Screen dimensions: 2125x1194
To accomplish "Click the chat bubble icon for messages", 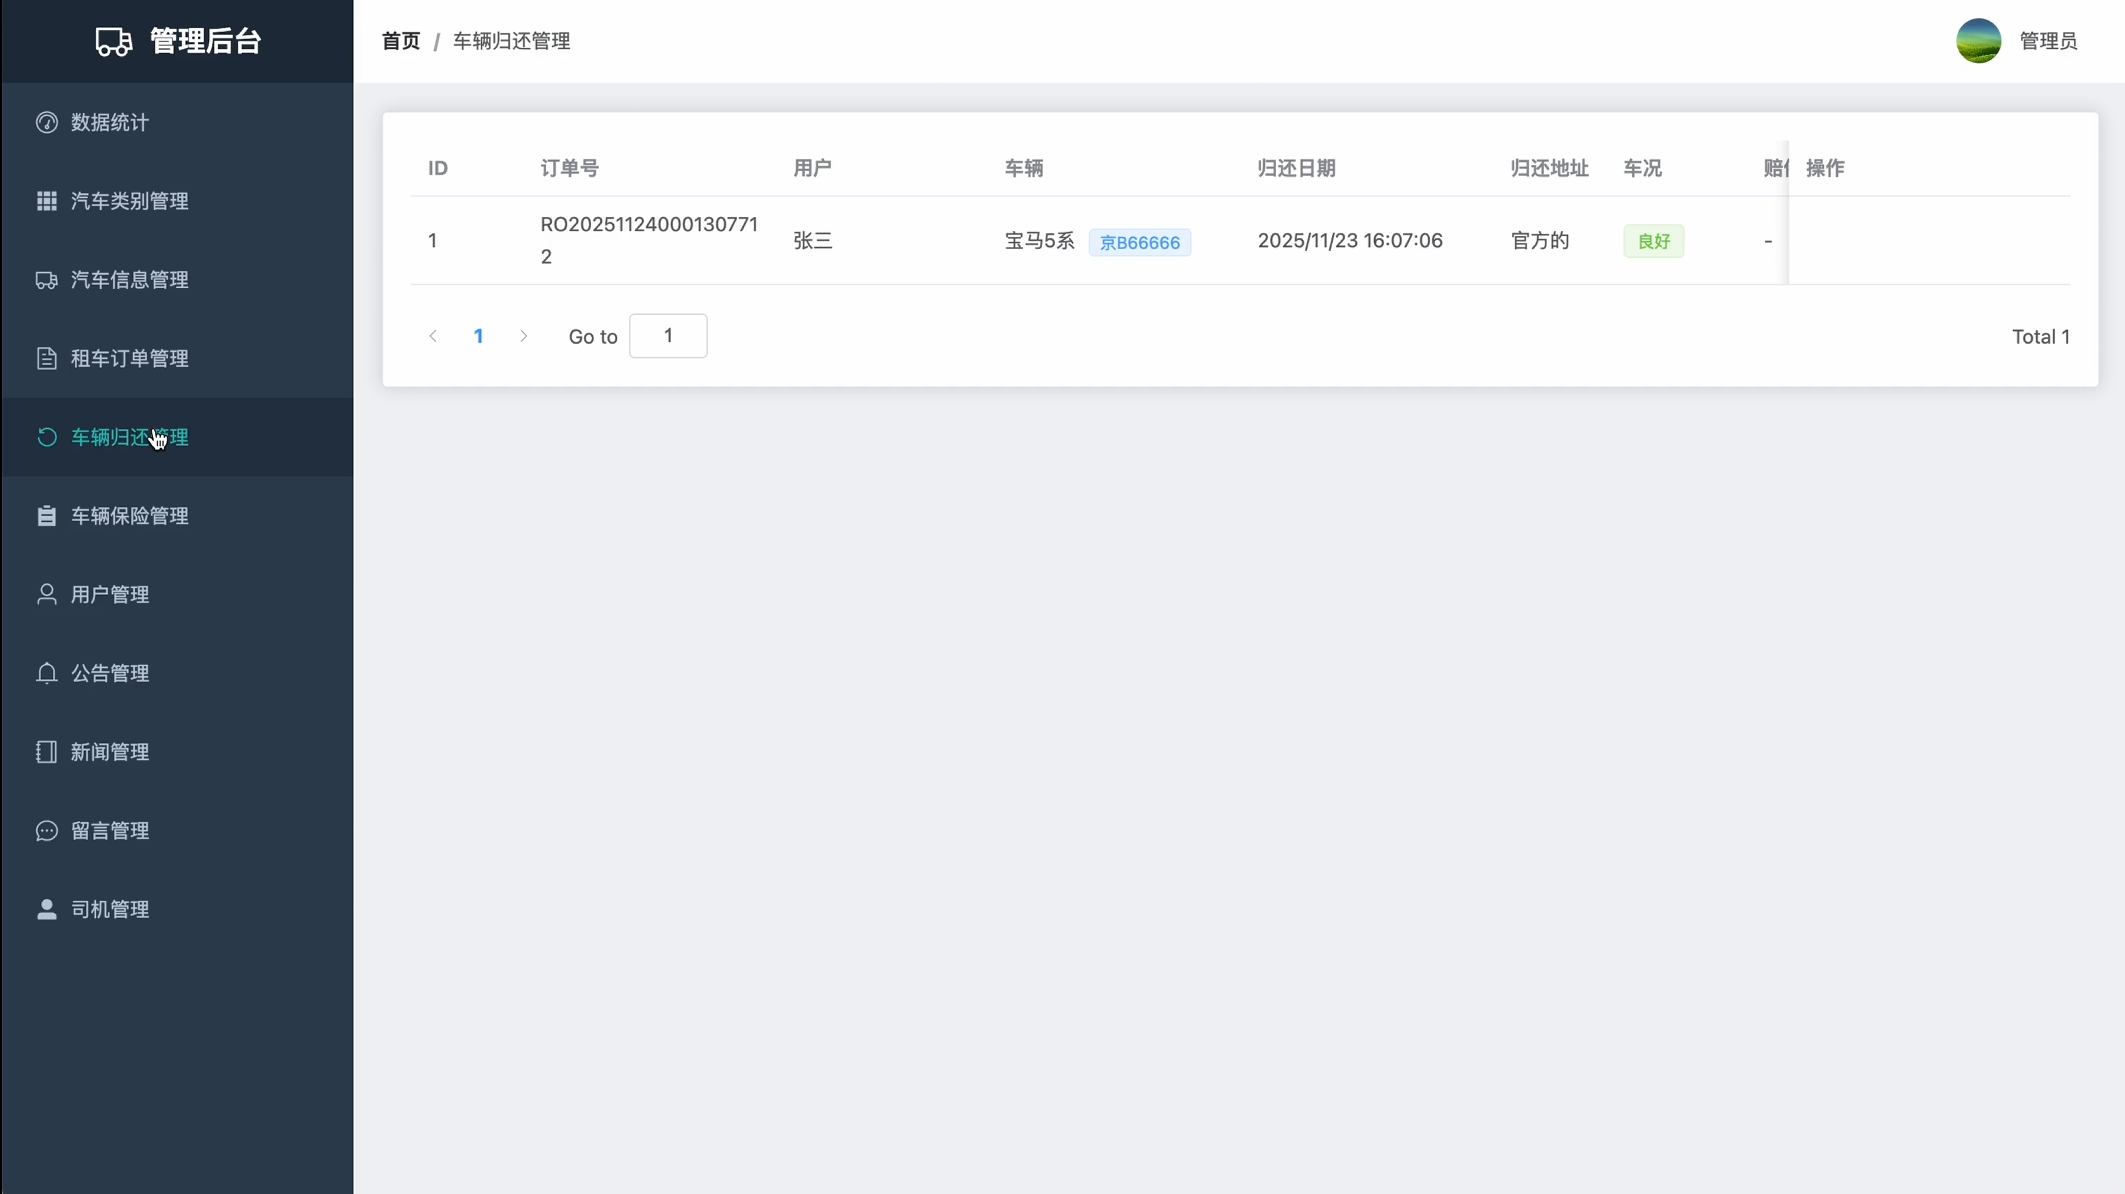I will click(47, 831).
